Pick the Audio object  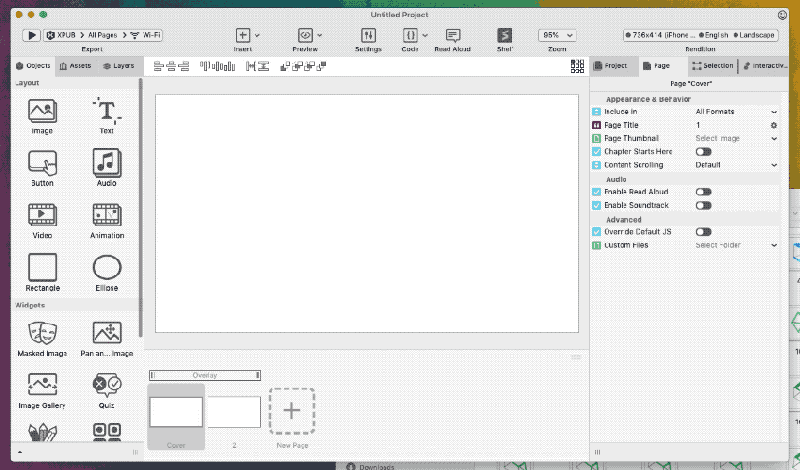107,168
